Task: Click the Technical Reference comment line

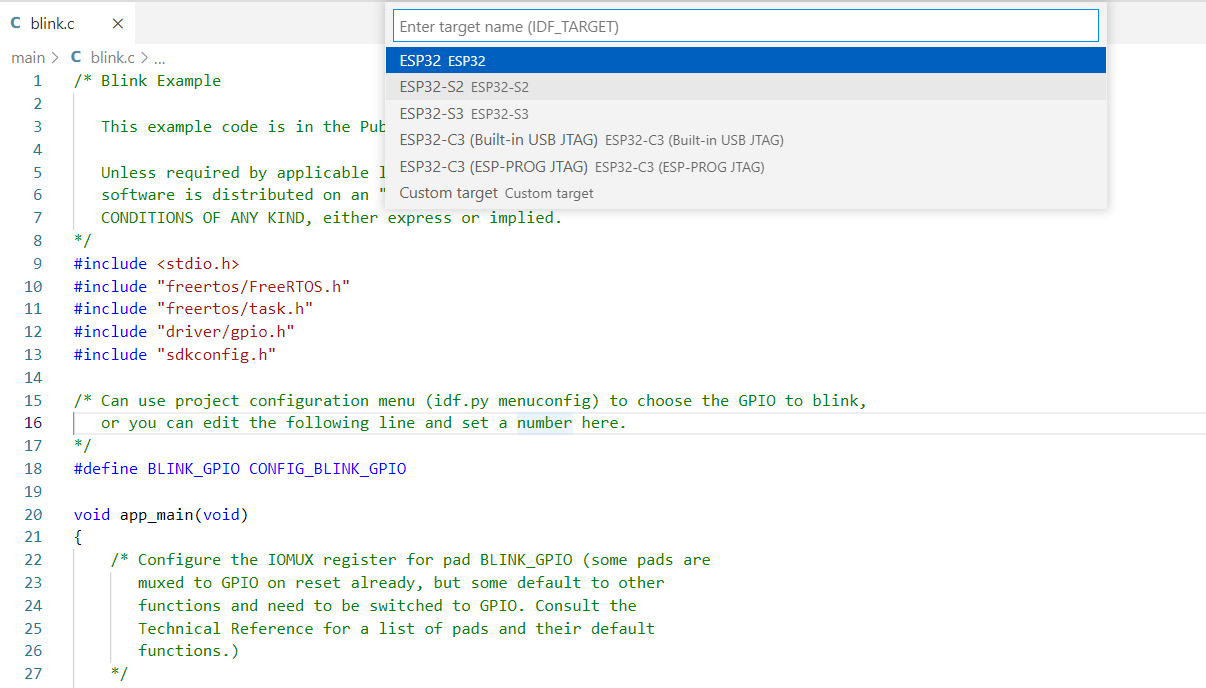Action: (396, 629)
